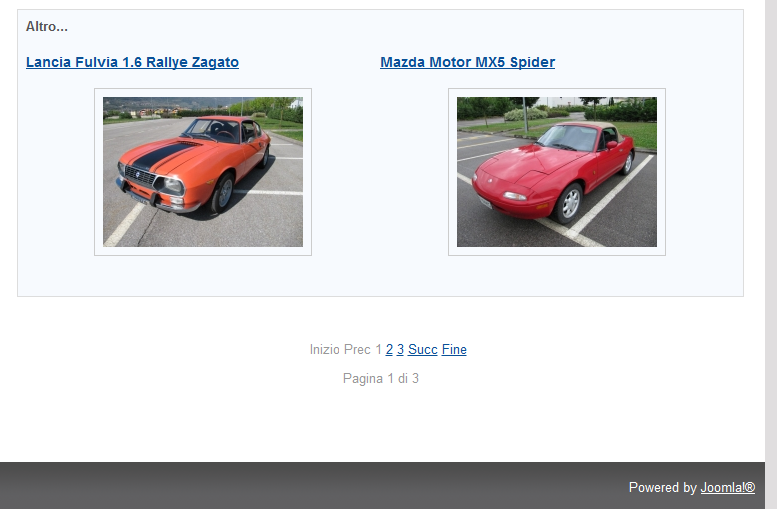
Task: Click the disabled Prec pagination text
Action: 357,349
